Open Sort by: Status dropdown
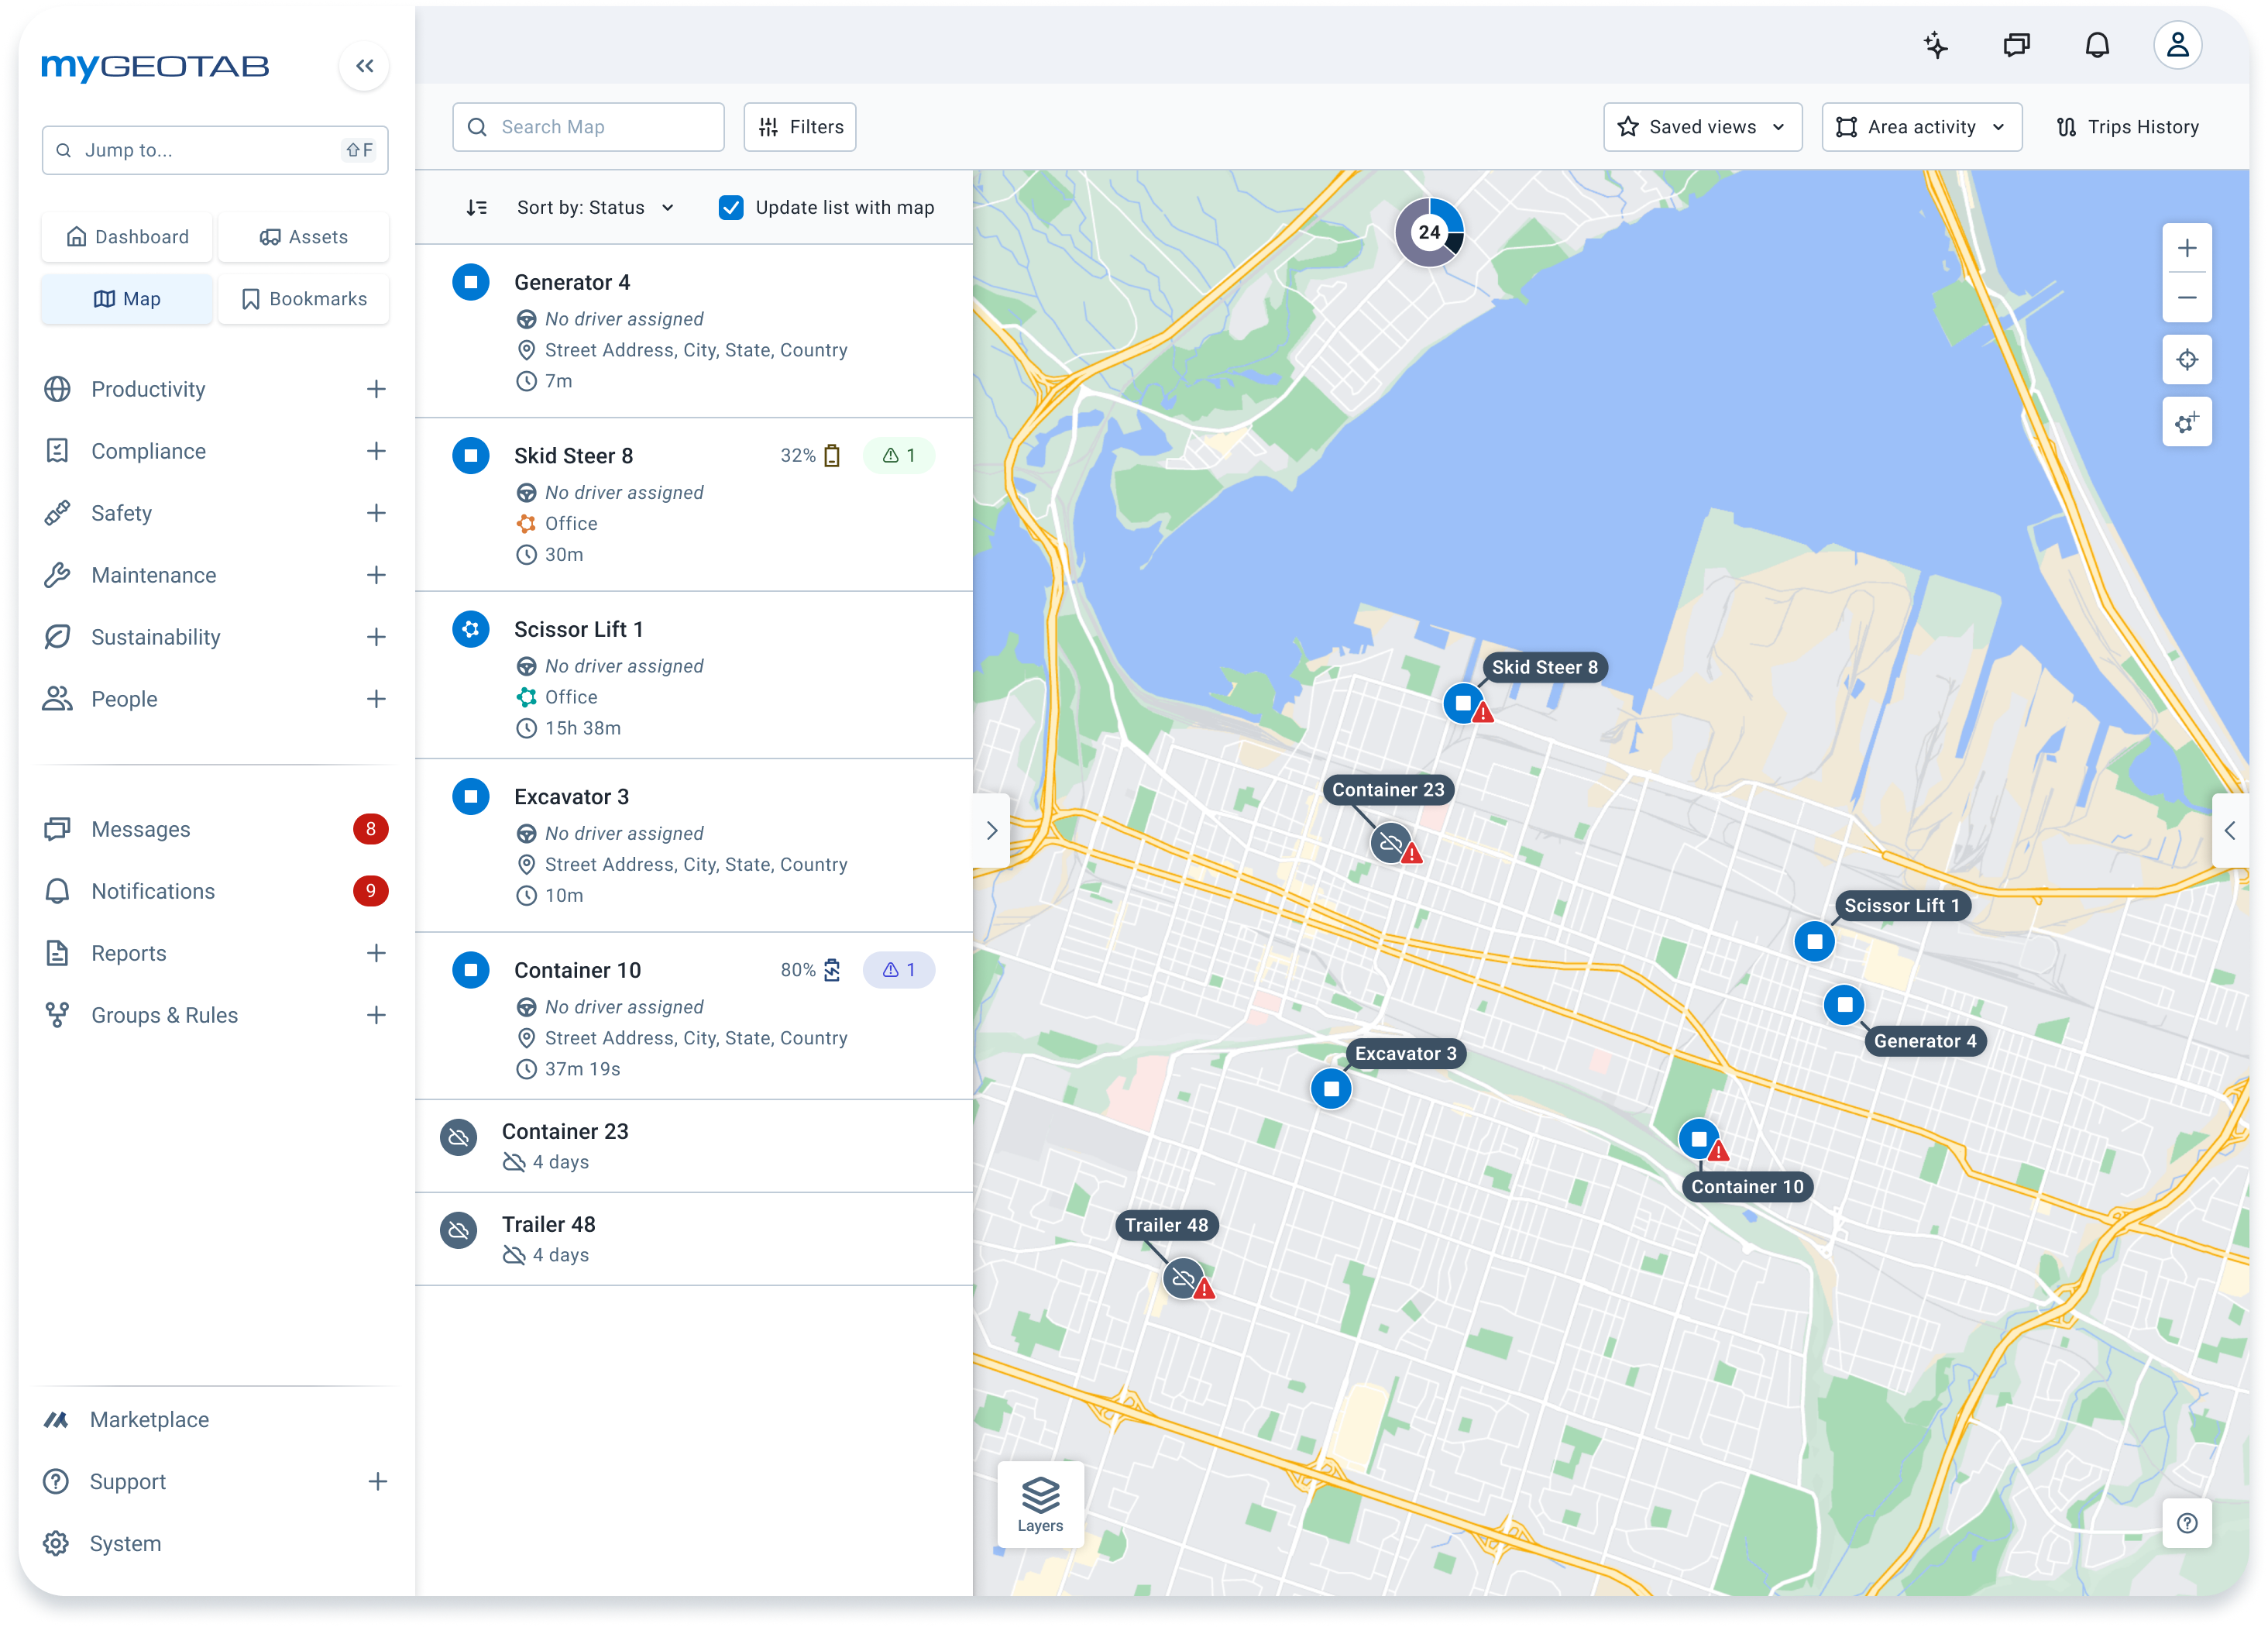This screenshot has height=1627, width=2268. pyautogui.click(x=595, y=208)
